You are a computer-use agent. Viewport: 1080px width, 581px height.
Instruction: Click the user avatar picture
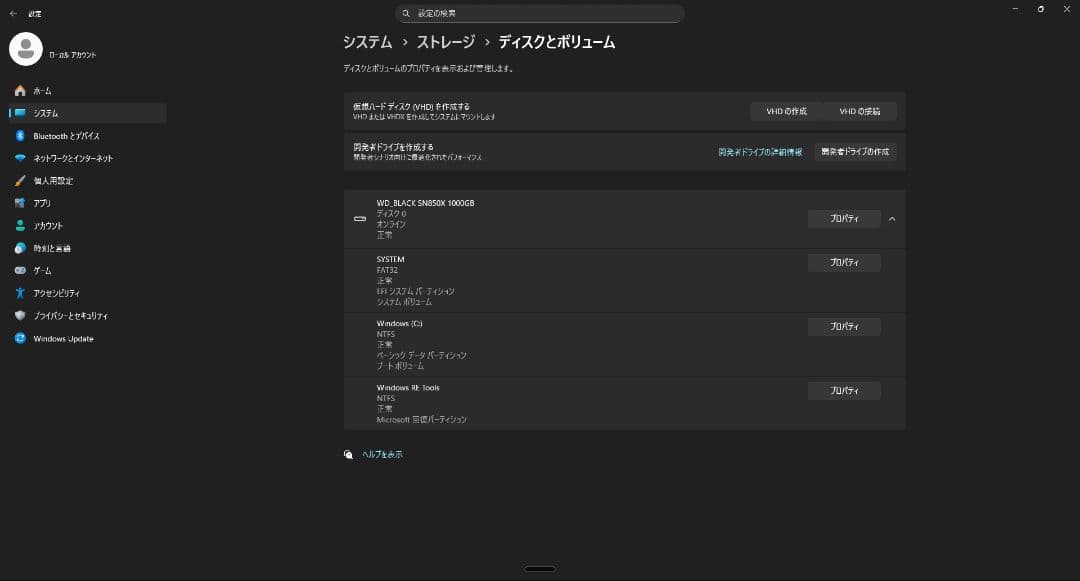coord(26,49)
